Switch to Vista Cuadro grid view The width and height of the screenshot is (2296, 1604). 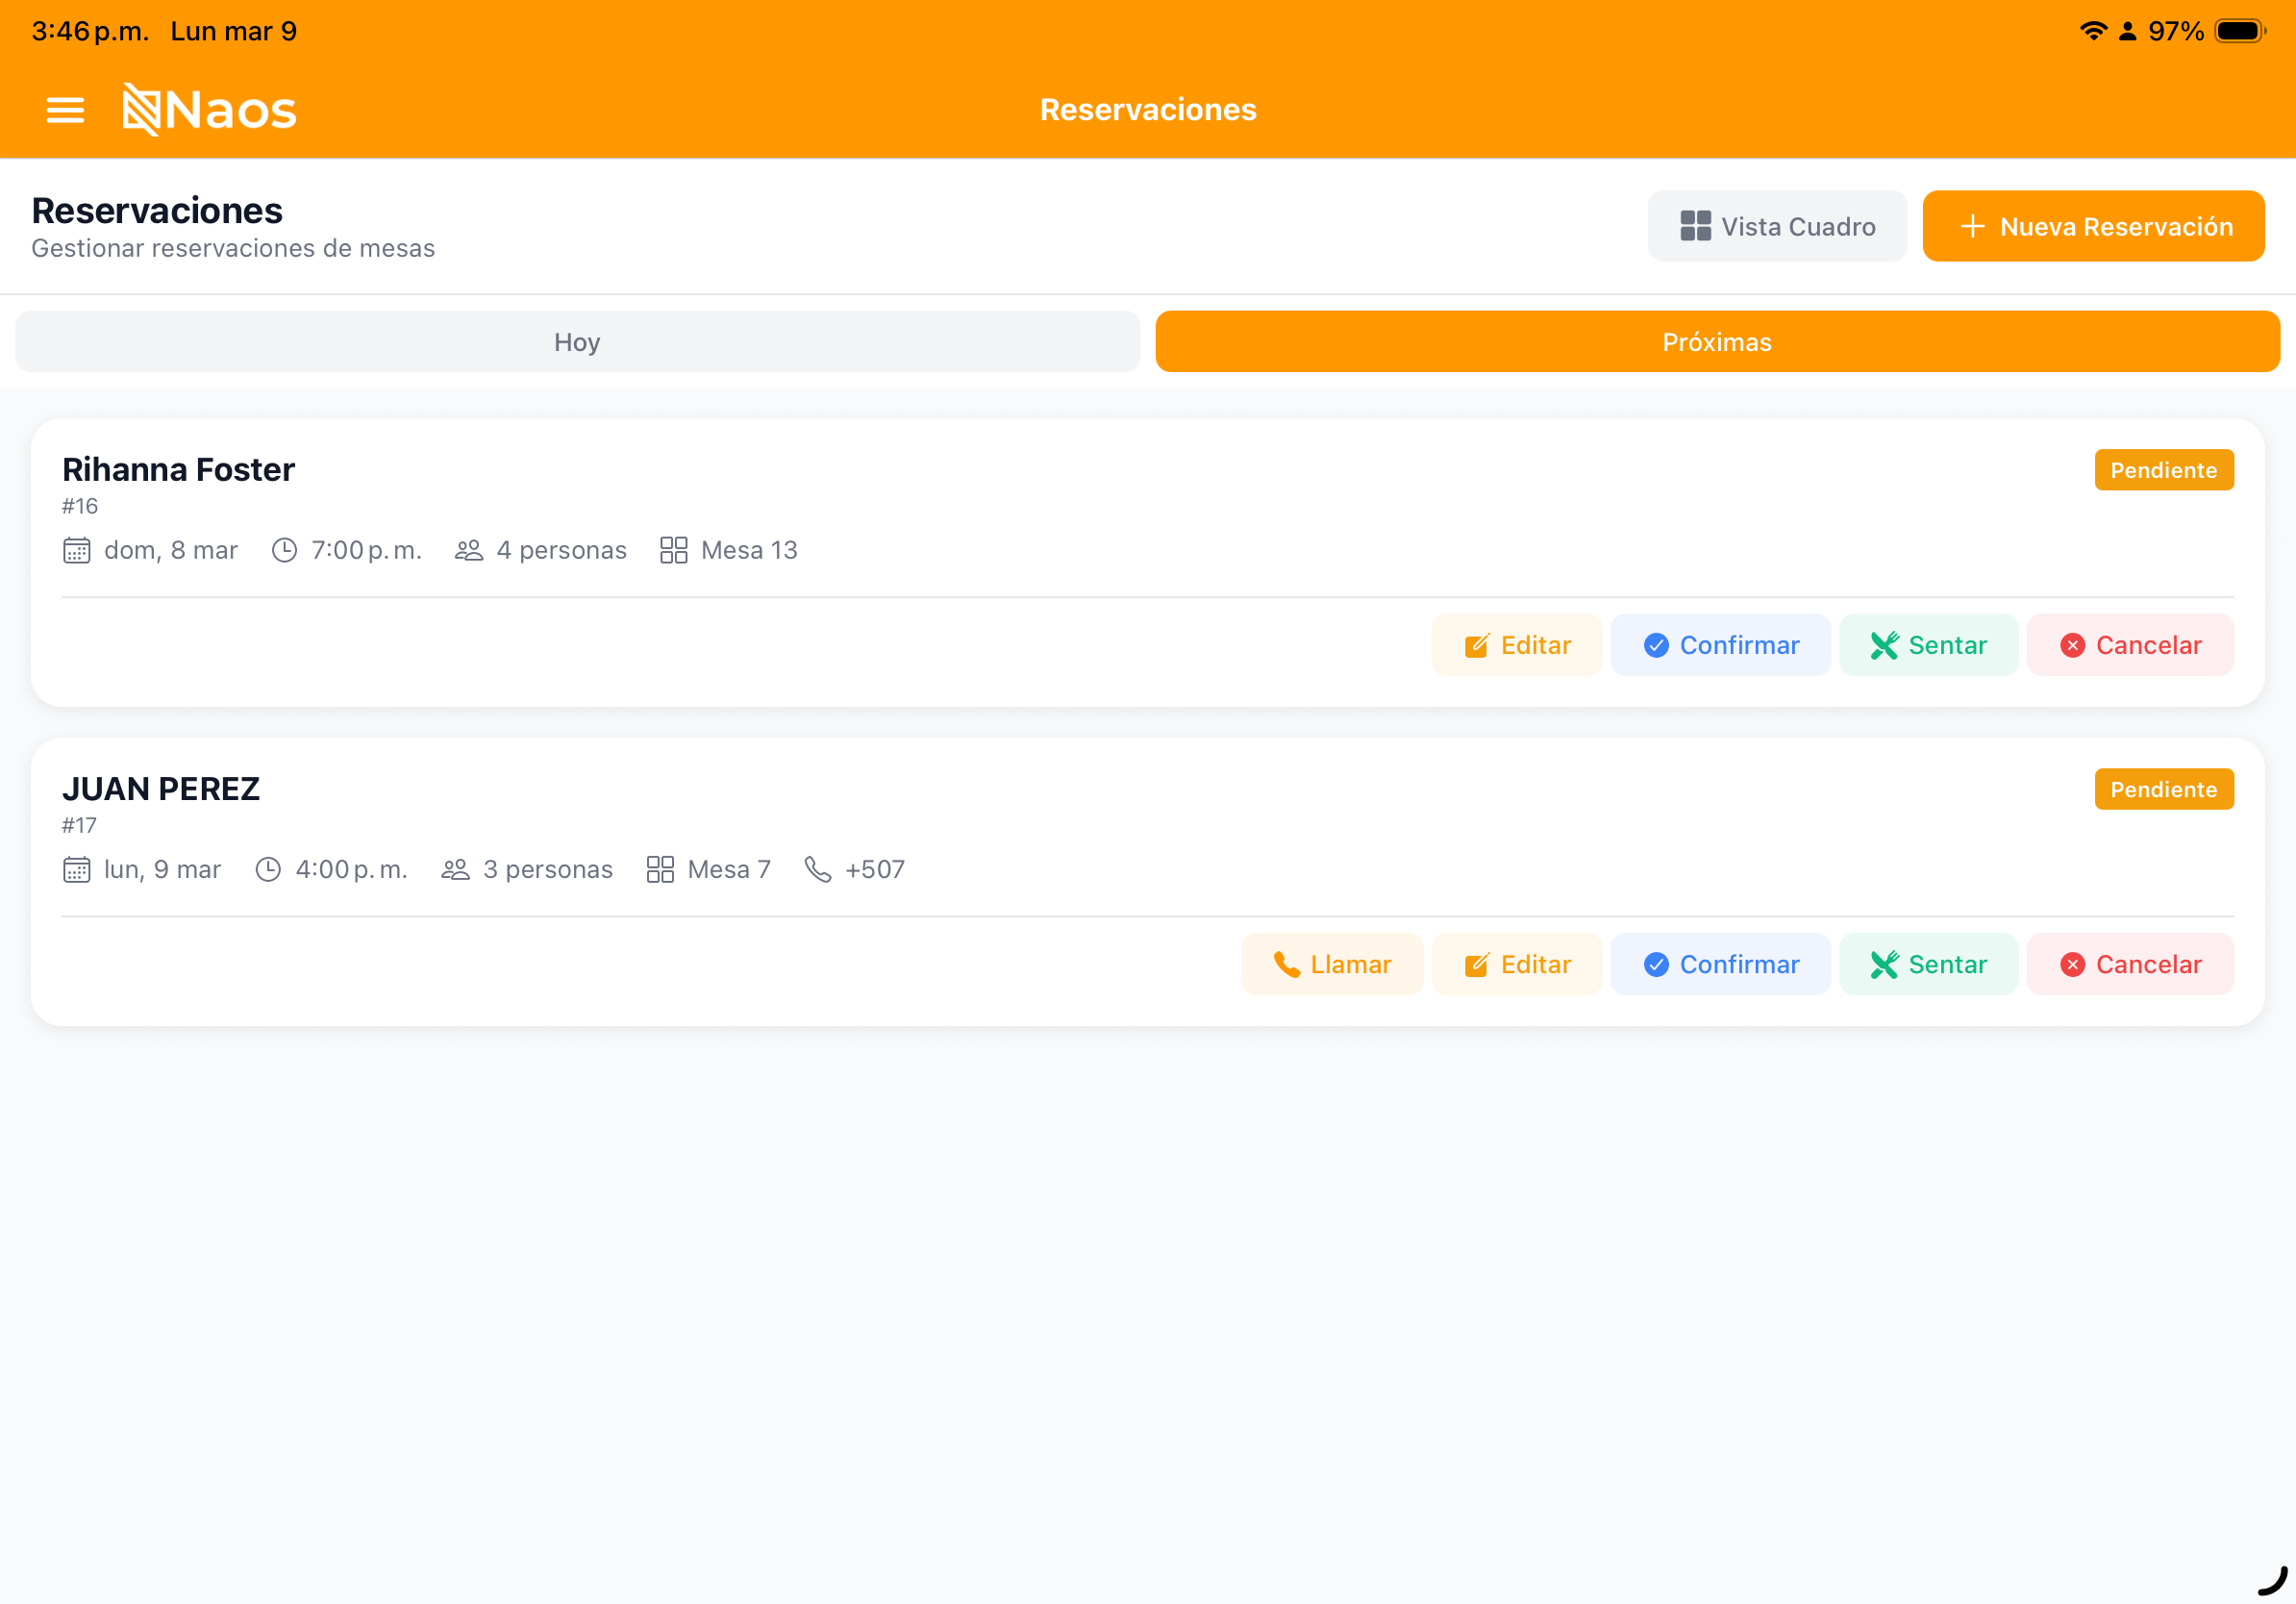tap(1776, 226)
